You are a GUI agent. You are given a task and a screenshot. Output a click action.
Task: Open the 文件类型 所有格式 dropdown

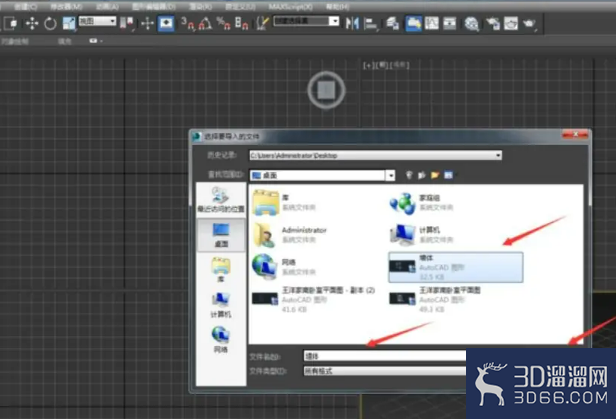pos(385,371)
